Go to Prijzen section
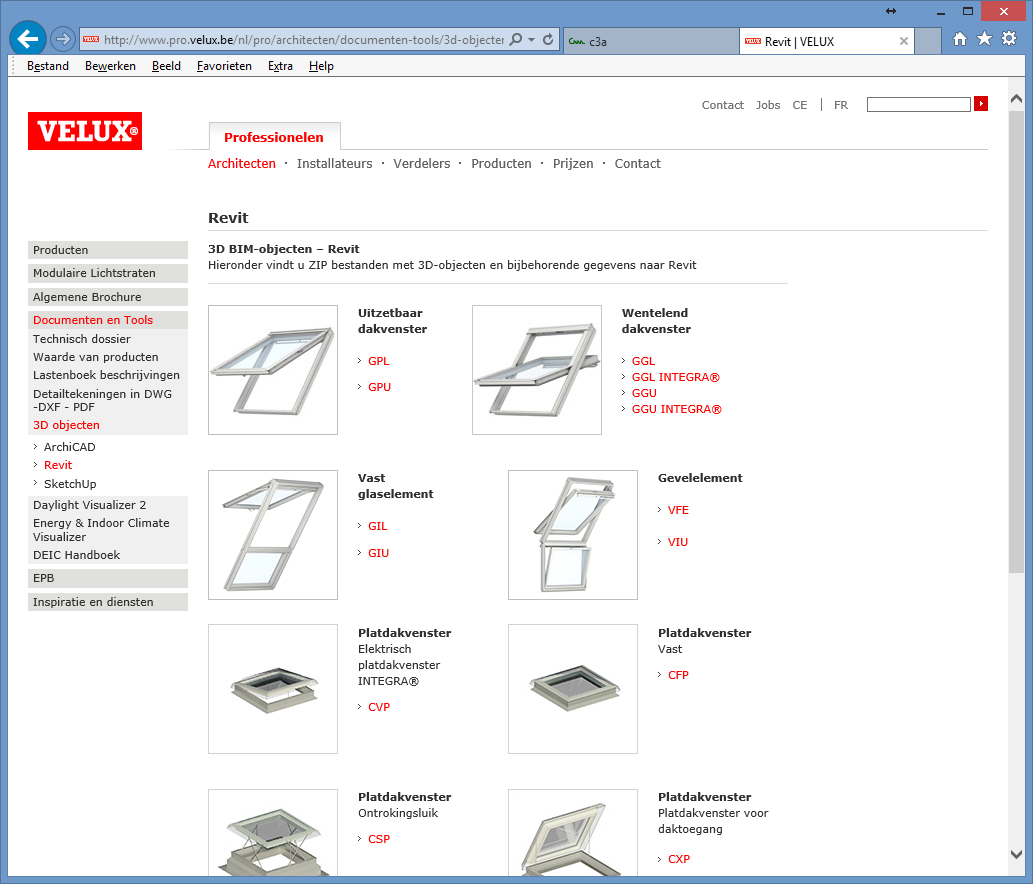Image resolution: width=1033 pixels, height=884 pixels. [x=572, y=163]
